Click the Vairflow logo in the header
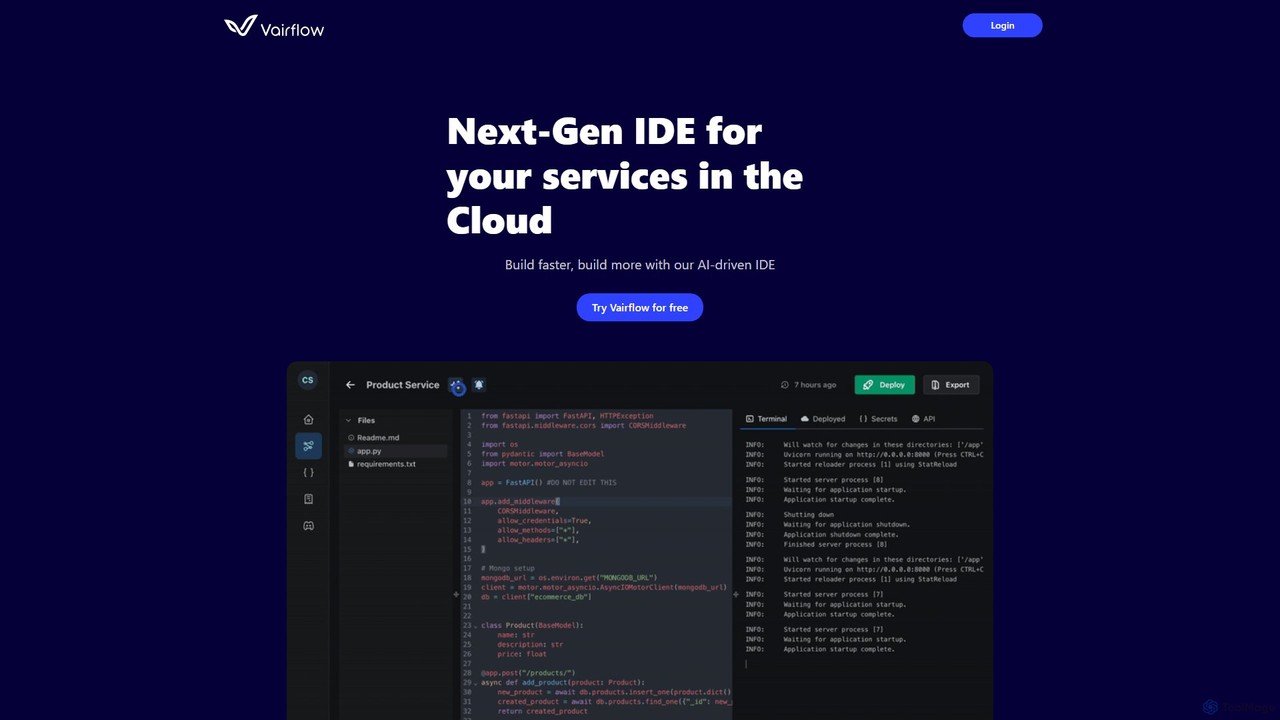The width and height of the screenshot is (1280, 720). point(274,26)
